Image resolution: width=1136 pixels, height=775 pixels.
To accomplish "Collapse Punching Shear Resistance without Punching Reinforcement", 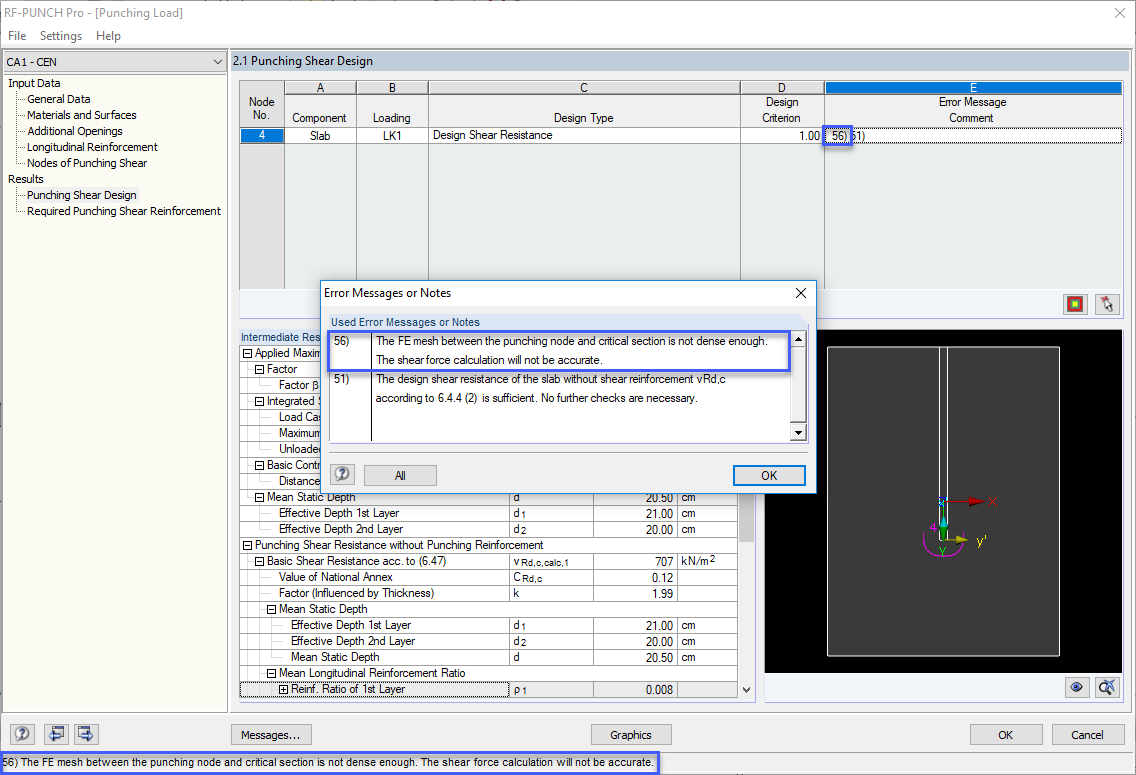I will tap(247, 545).
